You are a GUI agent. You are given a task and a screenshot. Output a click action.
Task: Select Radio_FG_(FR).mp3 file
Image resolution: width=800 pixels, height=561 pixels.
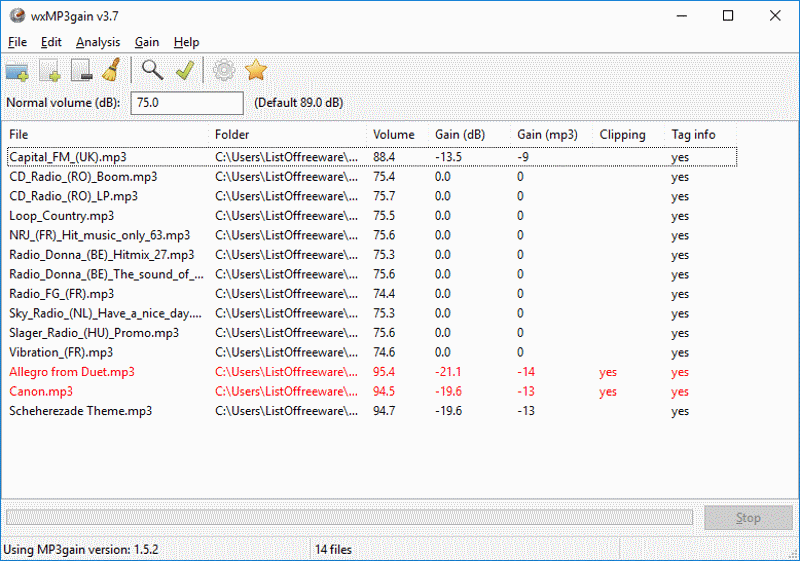pyautogui.click(x=62, y=294)
